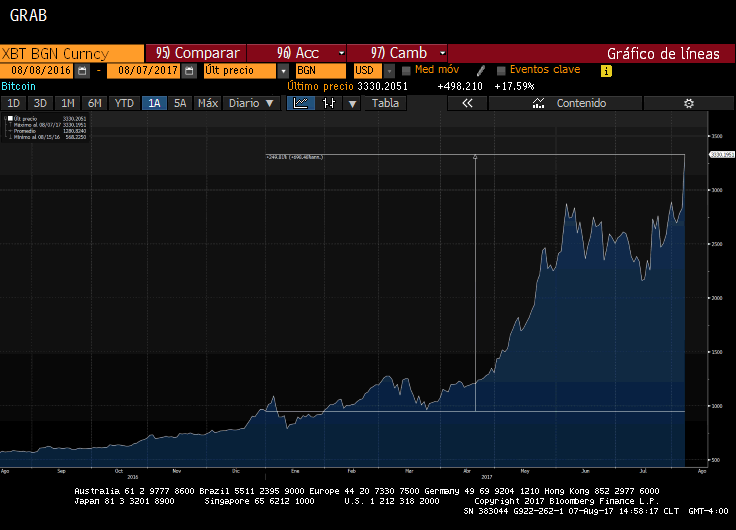The image size is (736, 530).
Task: Select the 5A time range tab
Action: [x=180, y=103]
